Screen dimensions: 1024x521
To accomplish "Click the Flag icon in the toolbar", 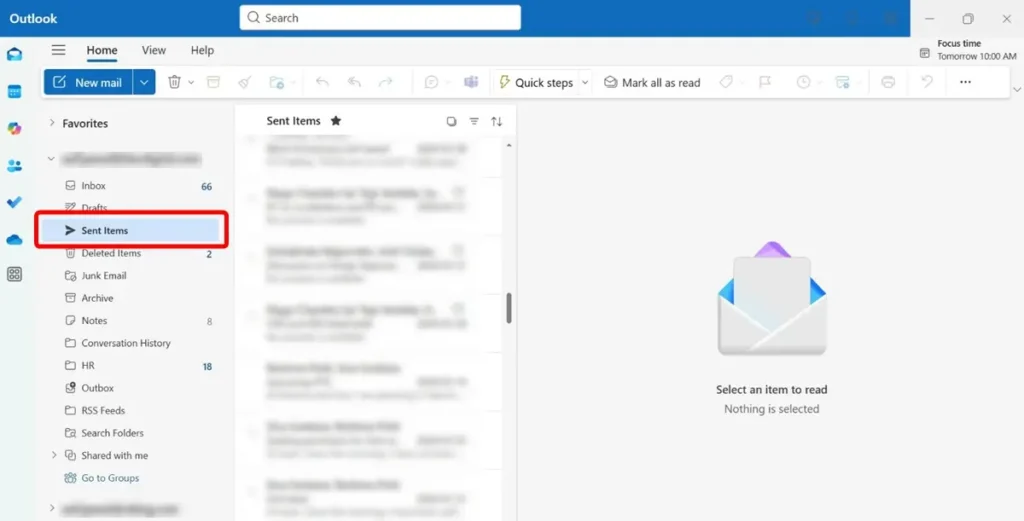I will tap(765, 82).
